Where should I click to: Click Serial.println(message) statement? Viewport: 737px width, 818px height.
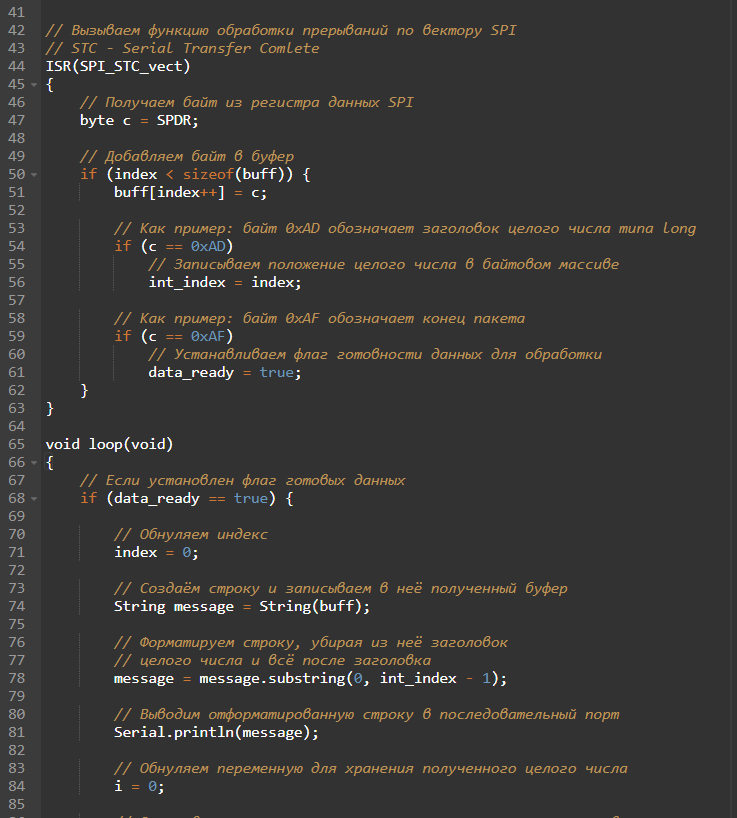tap(216, 732)
